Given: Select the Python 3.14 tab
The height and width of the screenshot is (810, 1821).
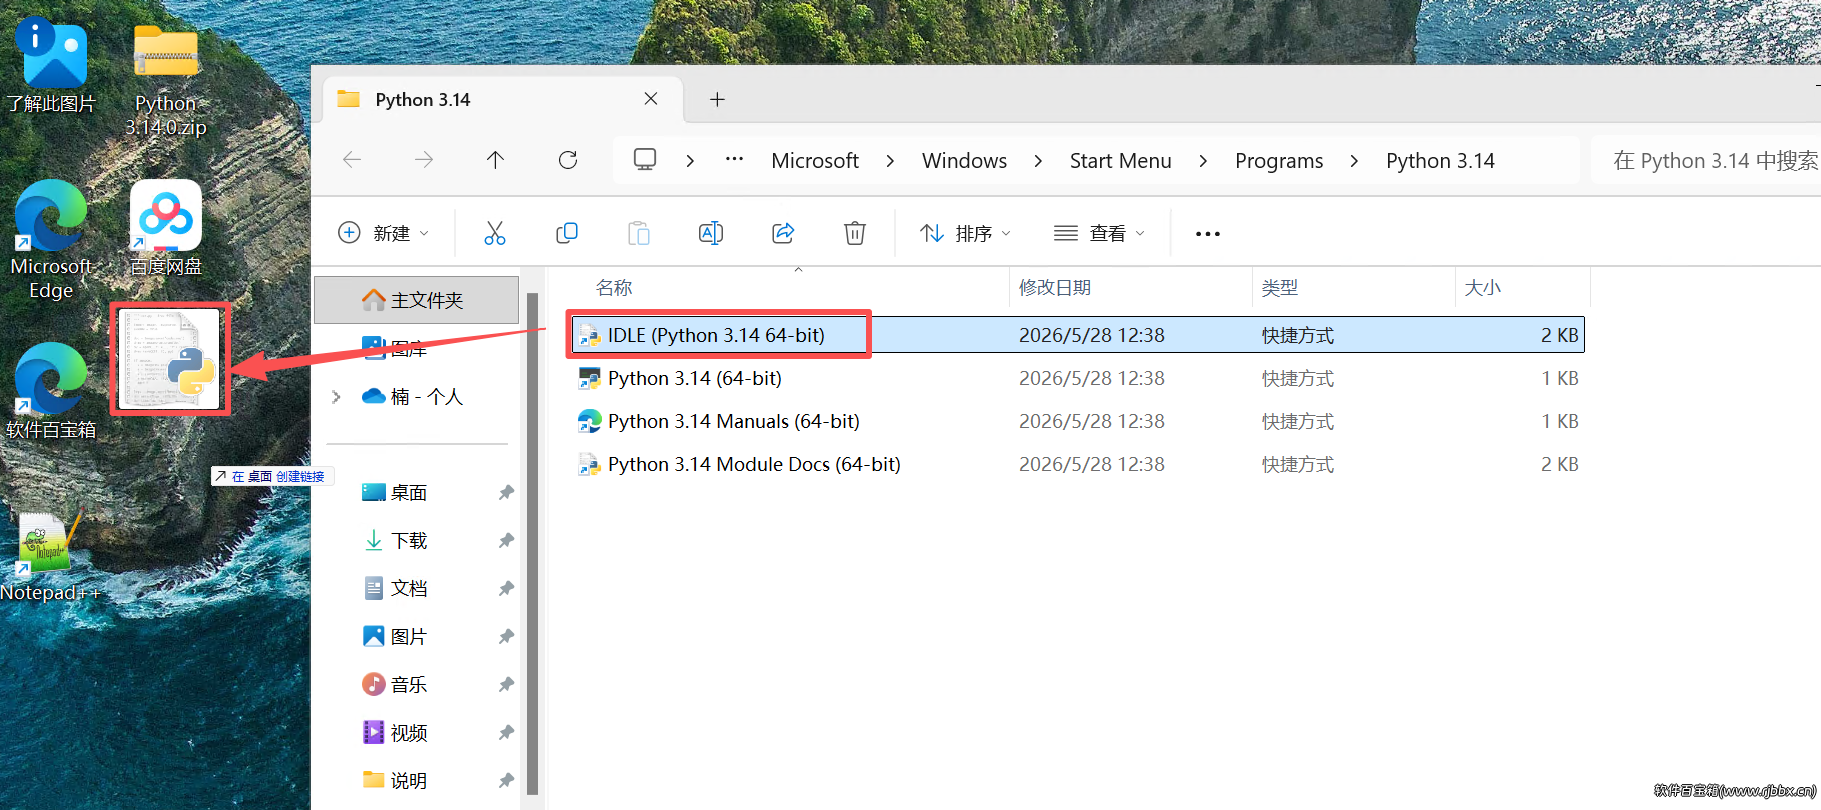Looking at the screenshot, I should click(503, 99).
